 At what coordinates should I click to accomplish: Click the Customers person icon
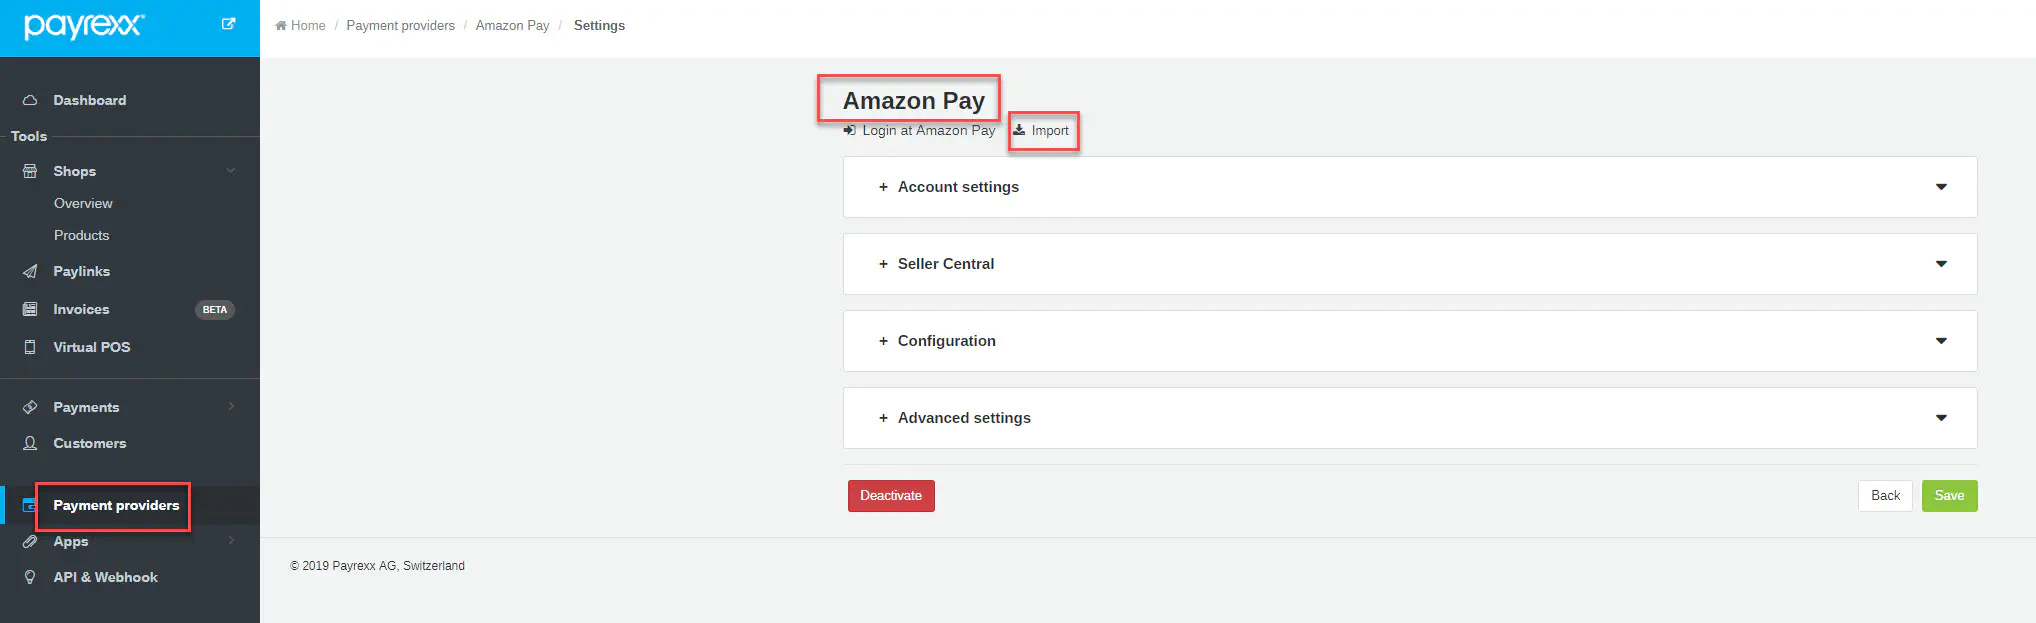click(x=30, y=443)
